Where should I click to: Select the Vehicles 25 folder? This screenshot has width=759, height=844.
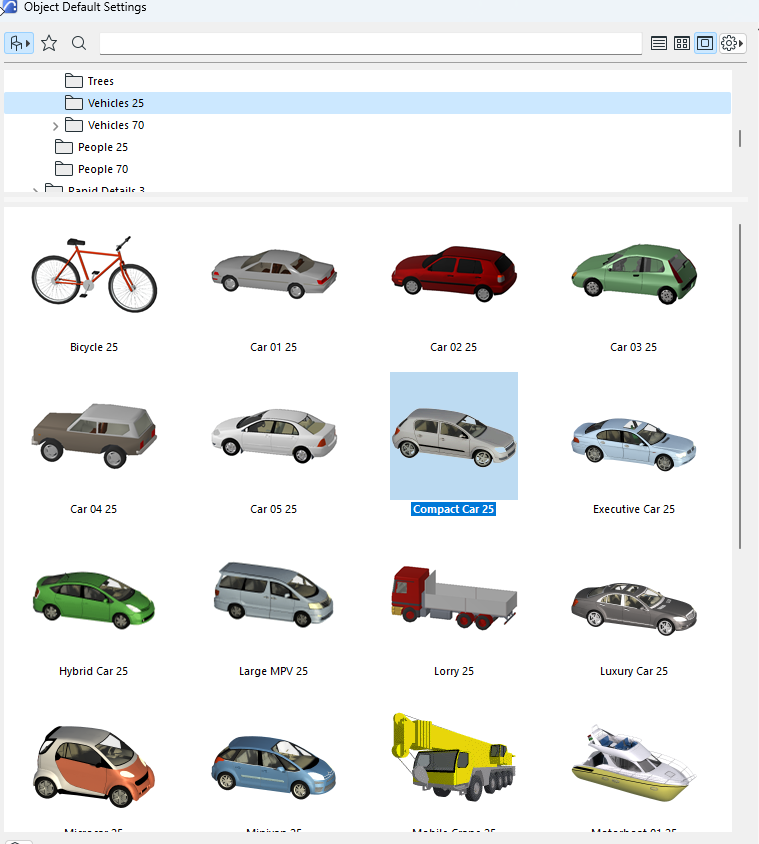pos(368,103)
